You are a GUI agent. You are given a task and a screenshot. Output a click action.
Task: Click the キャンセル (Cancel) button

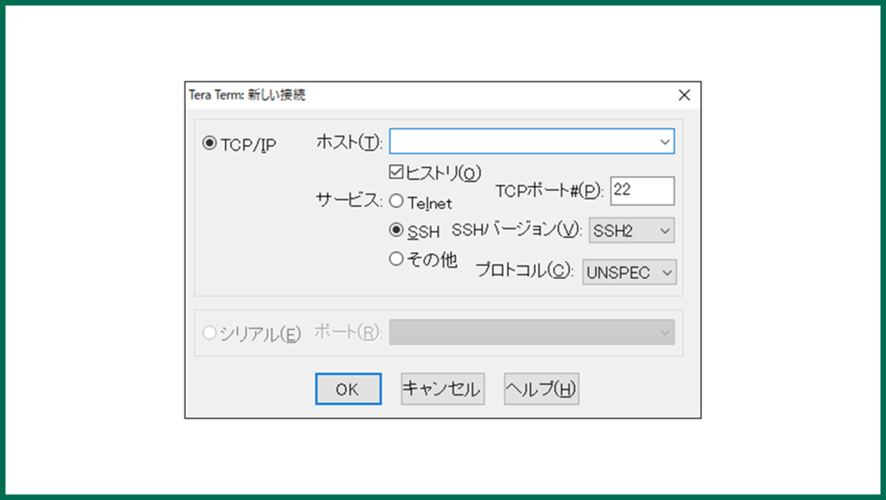[442, 389]
